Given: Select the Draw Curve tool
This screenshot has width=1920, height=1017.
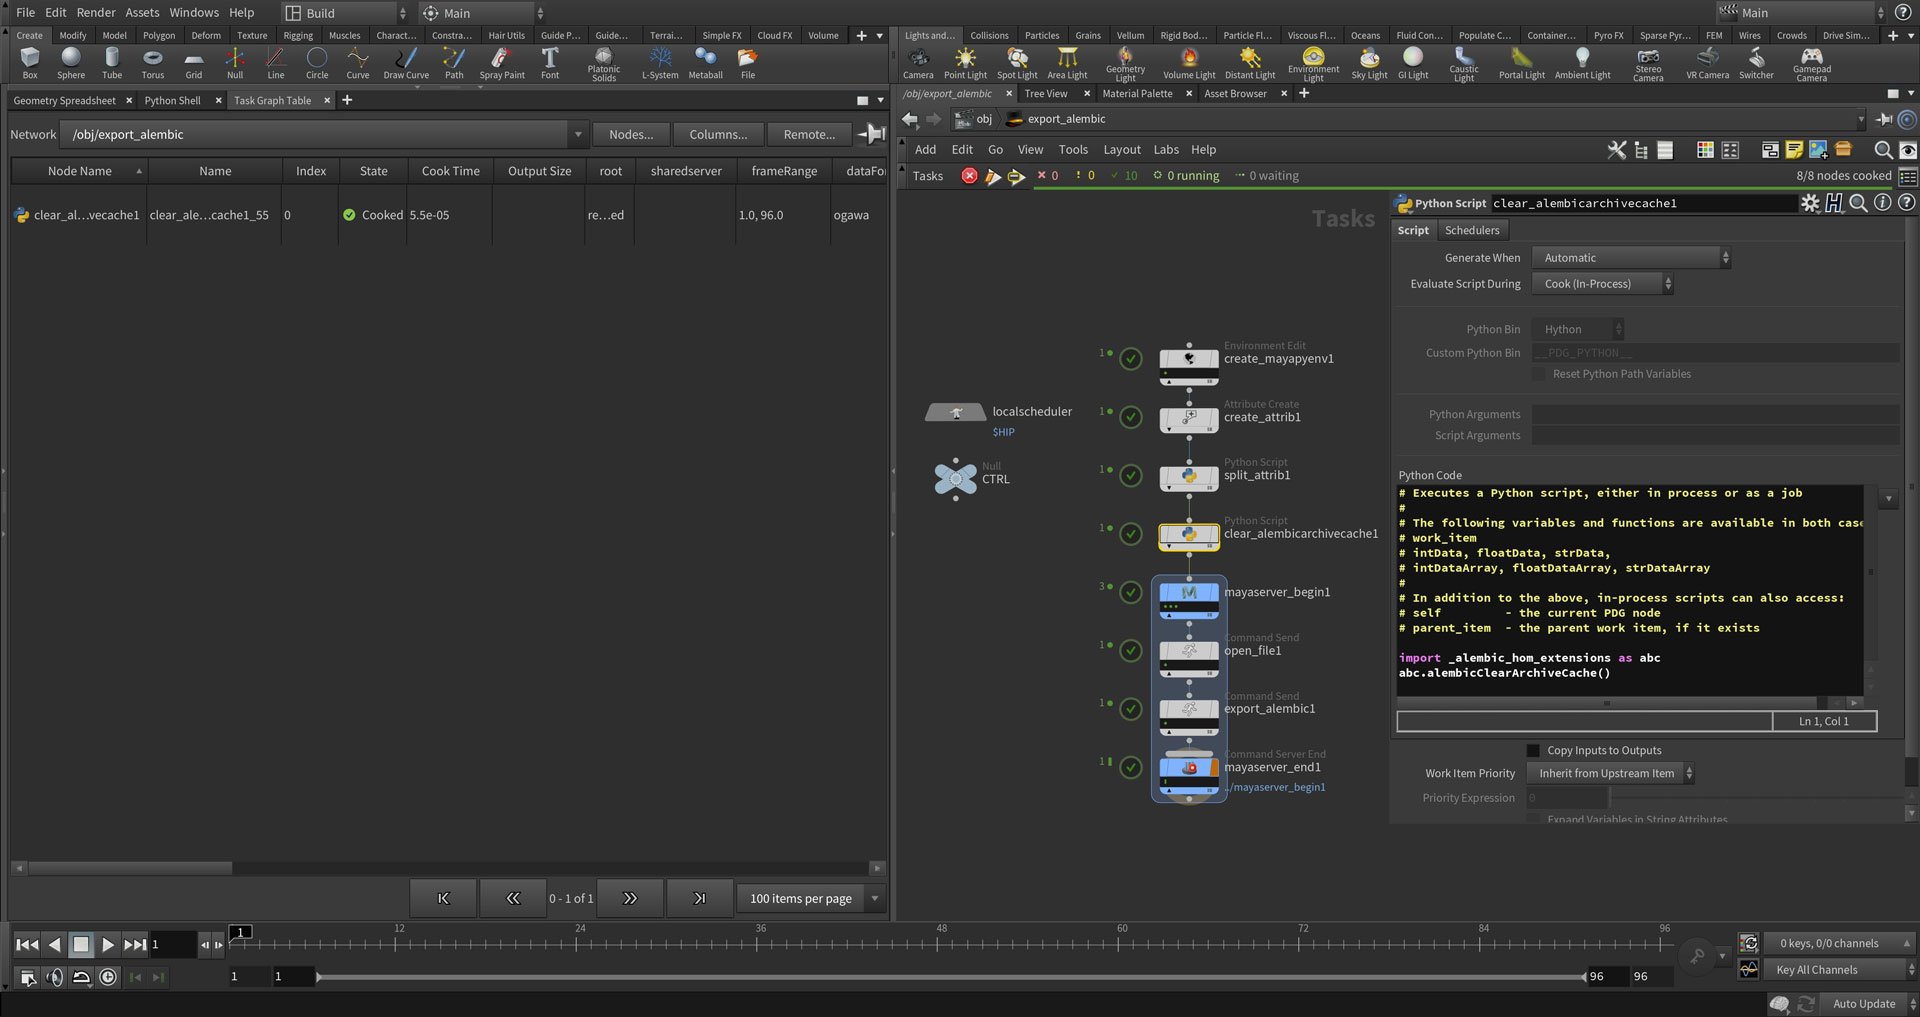Looking at the screenshot, I should (406, 63).
